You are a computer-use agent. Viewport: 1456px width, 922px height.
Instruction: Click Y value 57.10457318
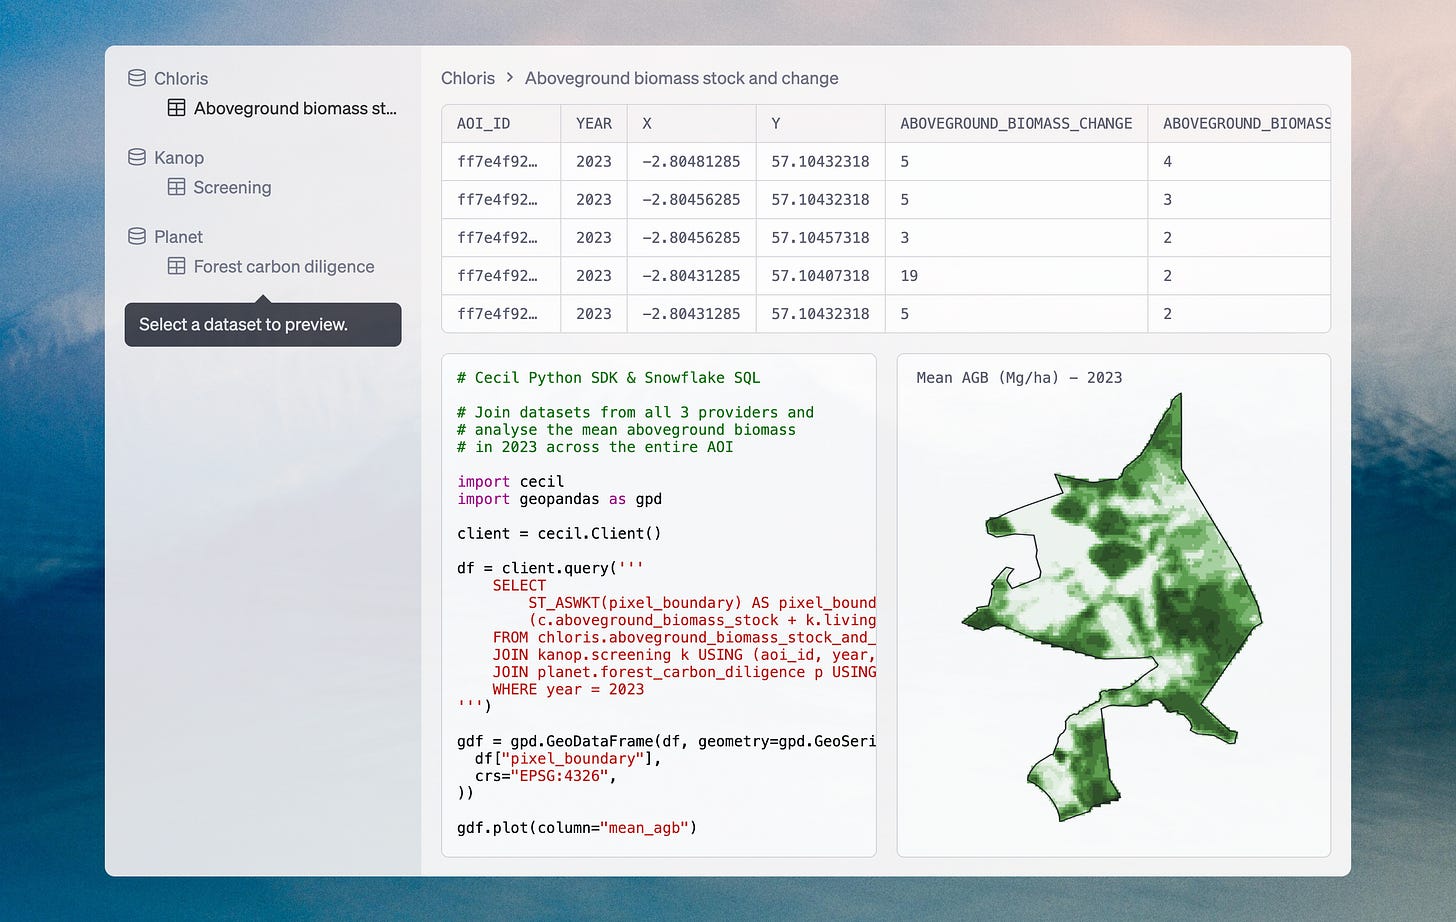(x=820, y=237)
